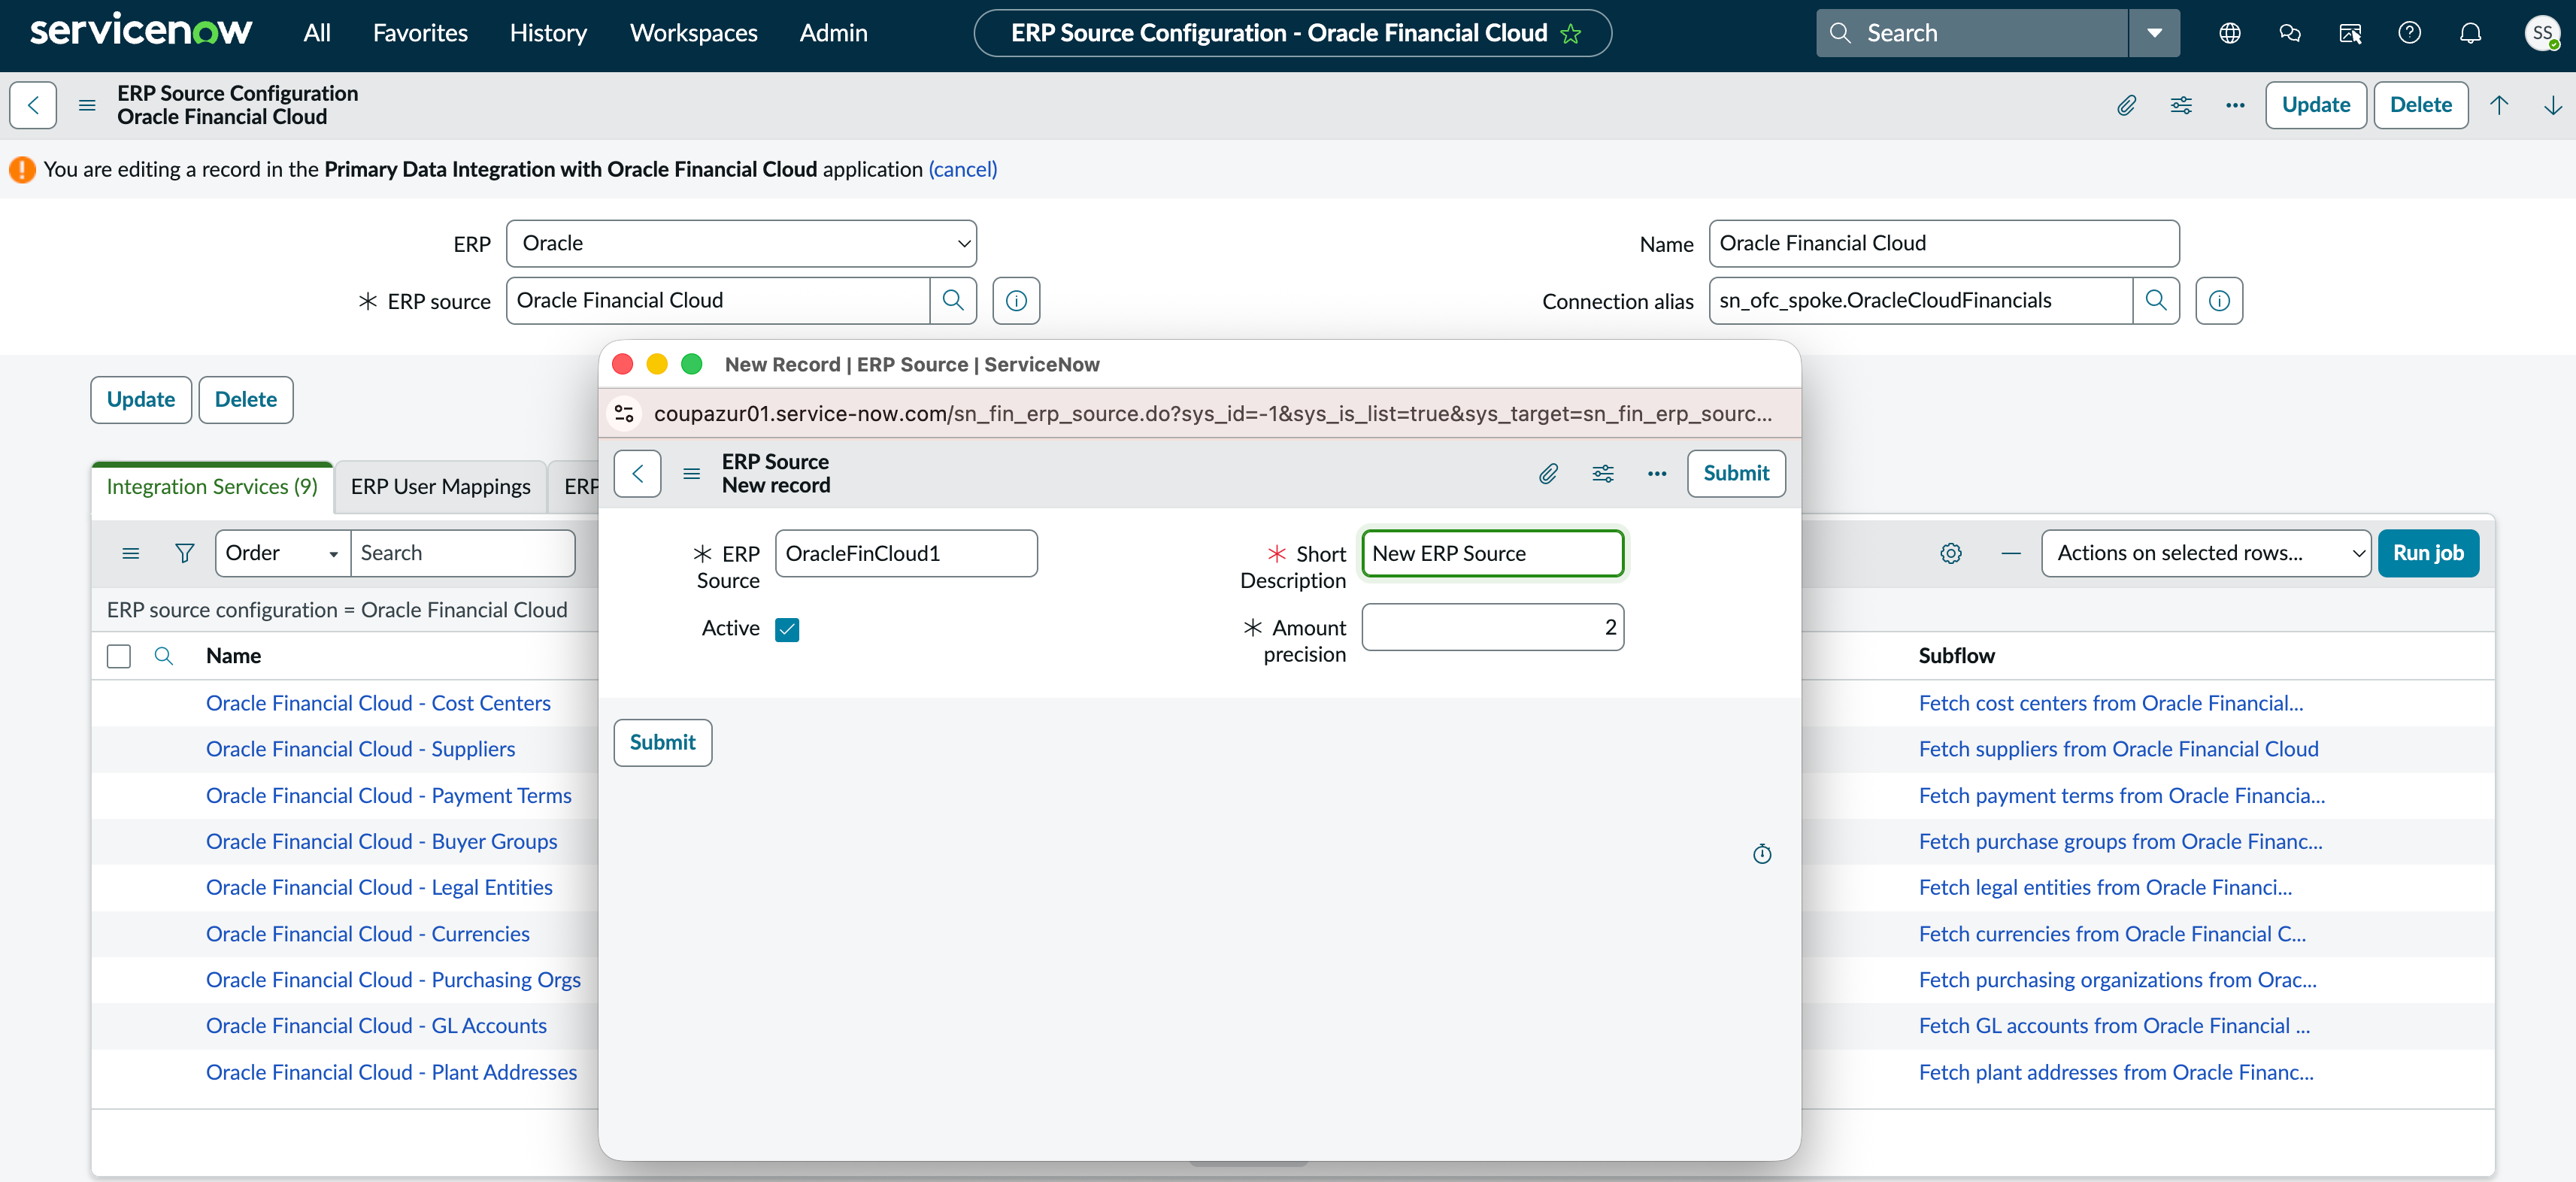The image size is (2576, 1182).
Task: Open the popup form context hamburger menu
Action: click(691, 473)
